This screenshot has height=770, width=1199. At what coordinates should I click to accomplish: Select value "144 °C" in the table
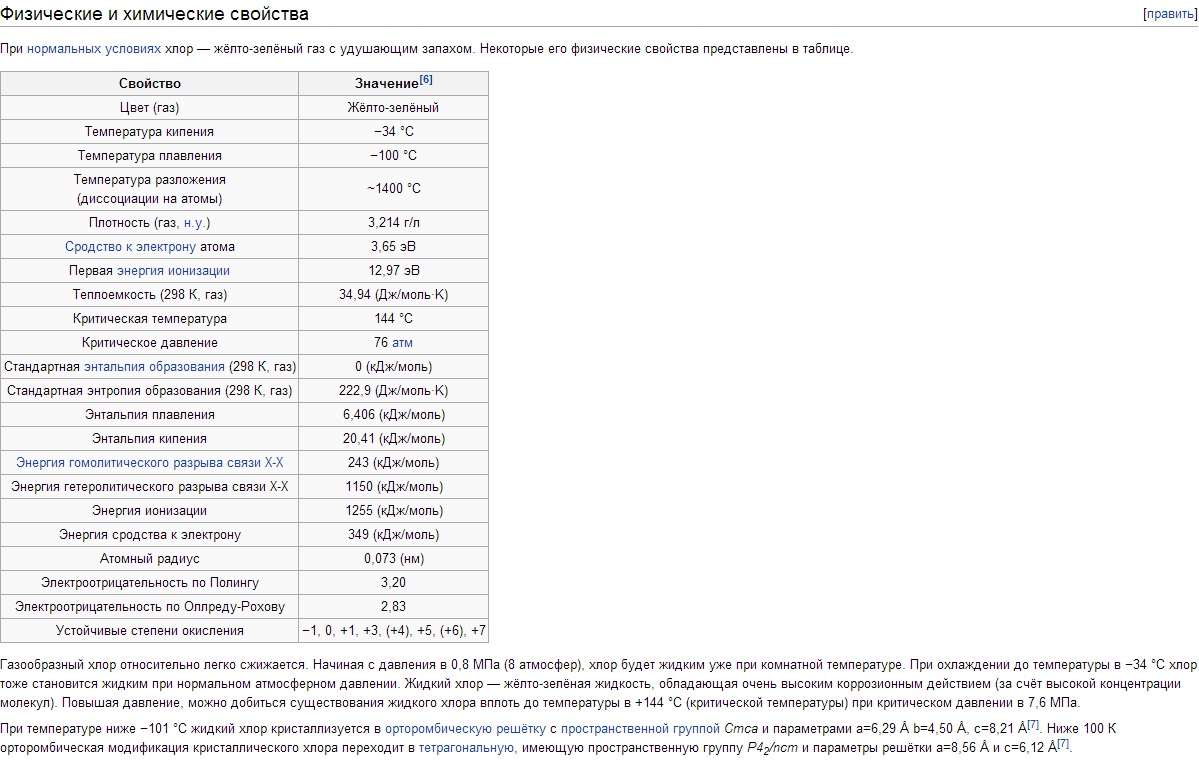point(393,319)
